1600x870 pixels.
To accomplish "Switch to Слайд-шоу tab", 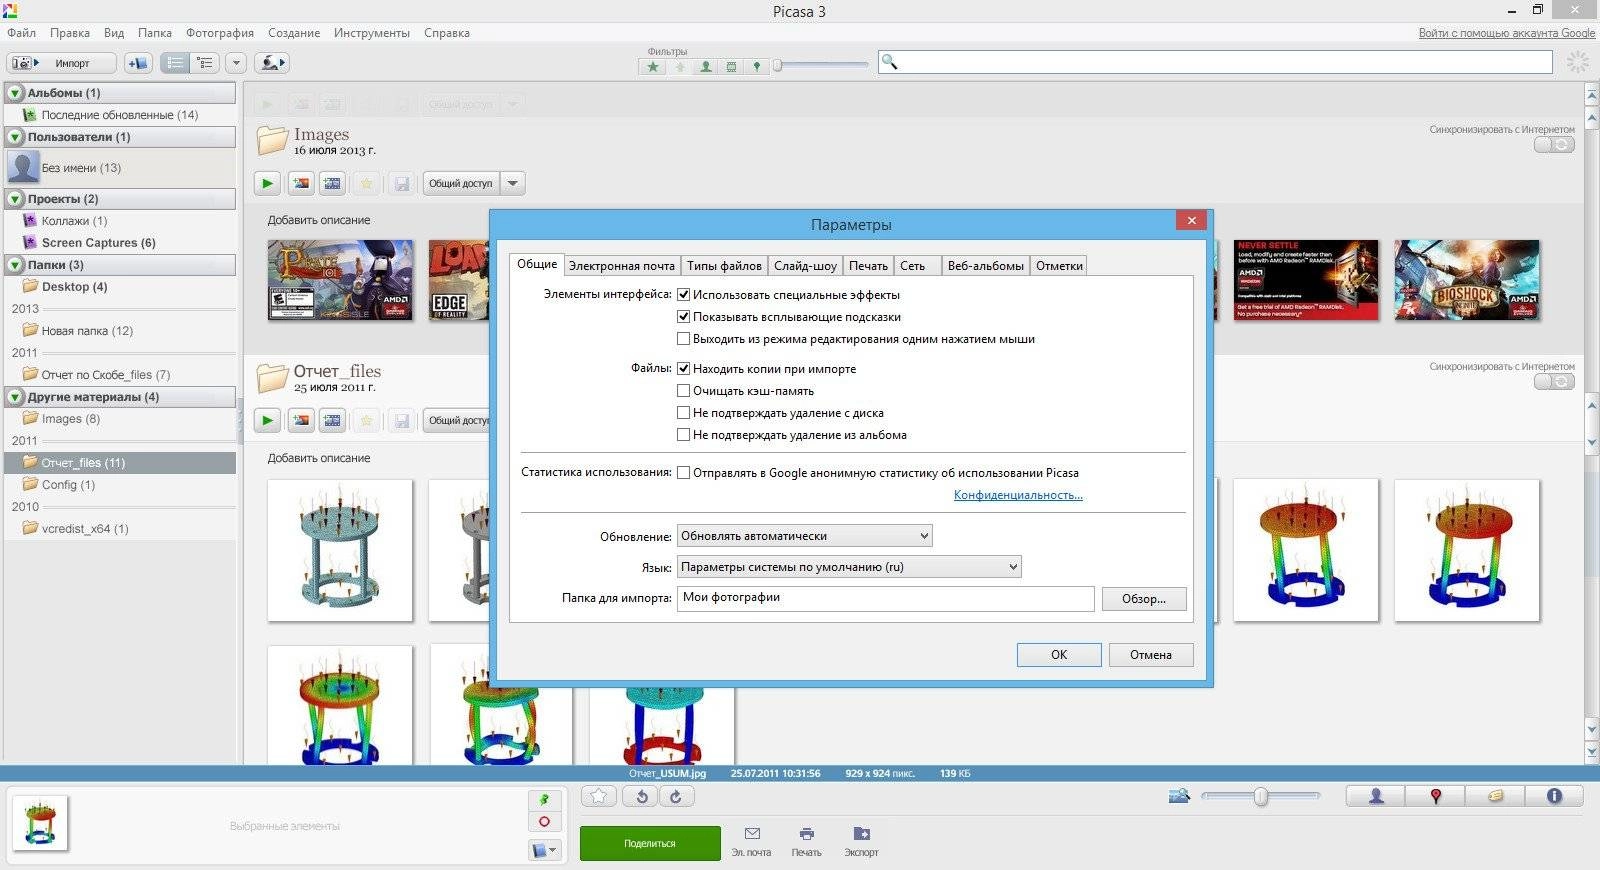I will [x=805, y=266].
